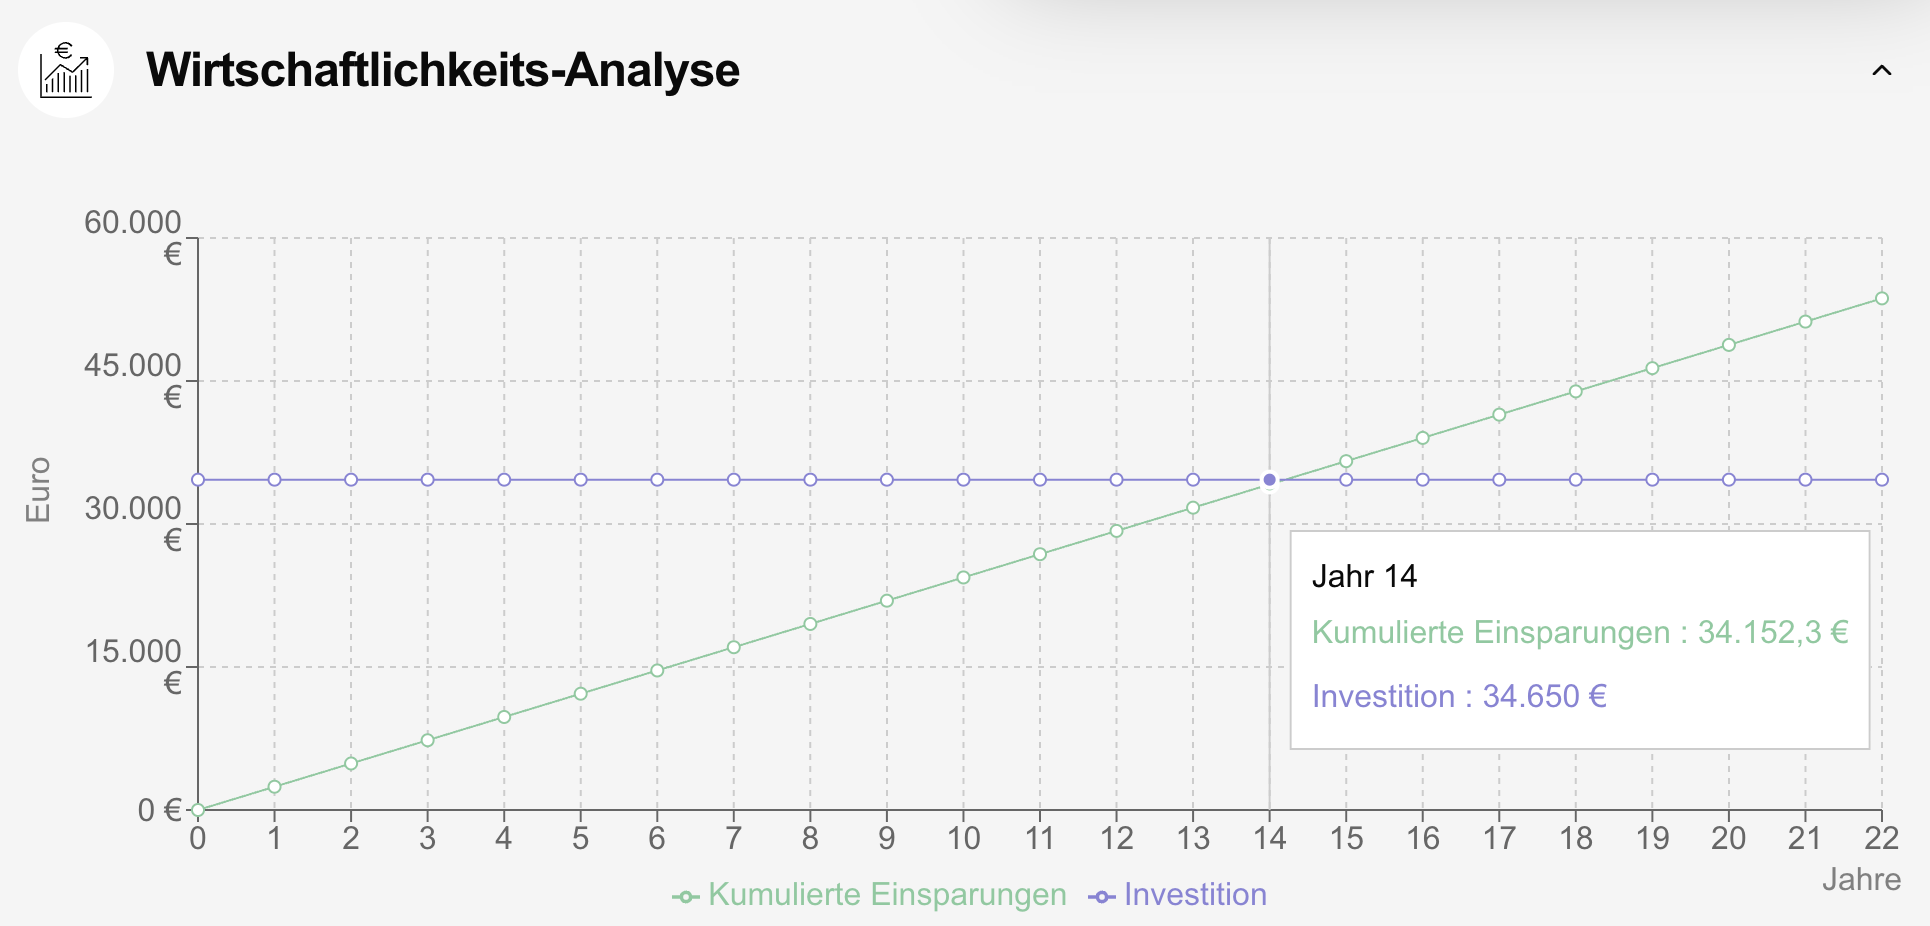Click the Investition point at year 17
This screenshot has height=926, width=1930.
pyautogui.click(x=1499, y=480)
